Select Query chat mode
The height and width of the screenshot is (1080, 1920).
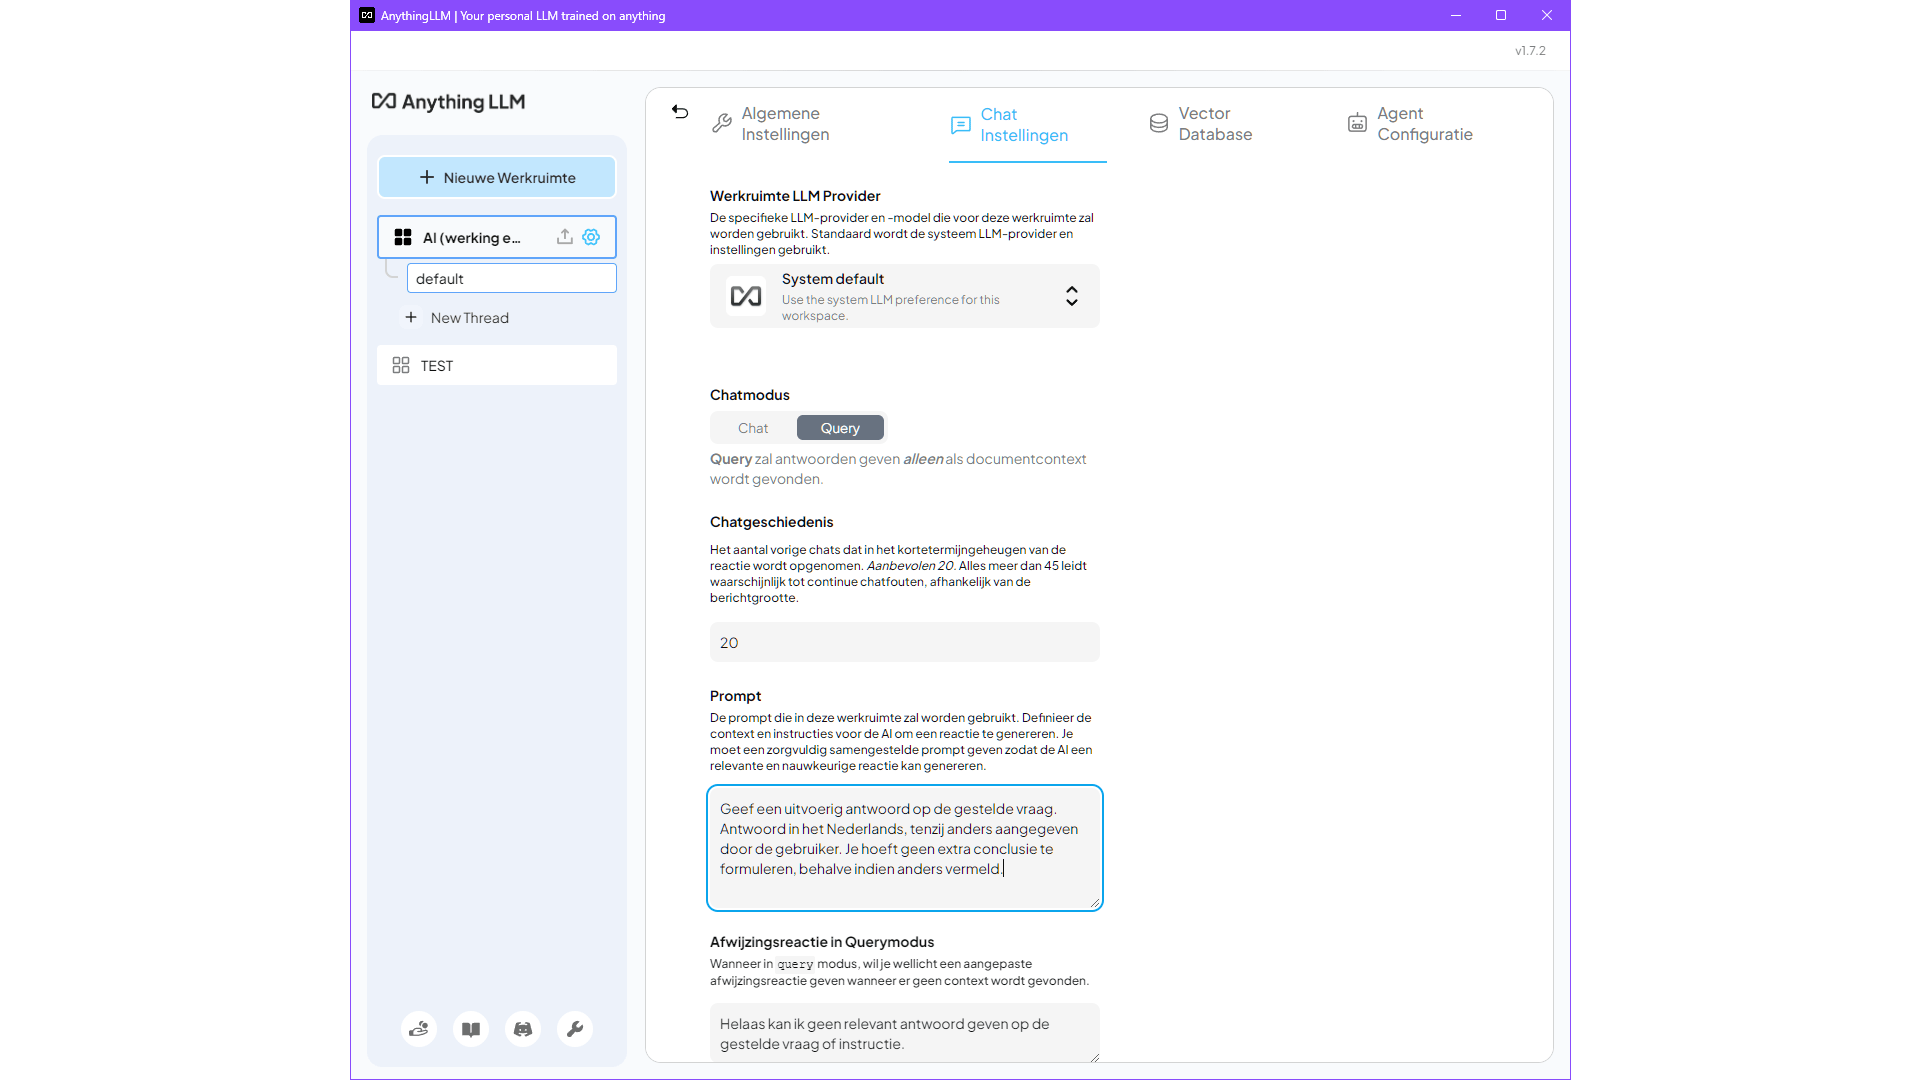tap(840, 428)
